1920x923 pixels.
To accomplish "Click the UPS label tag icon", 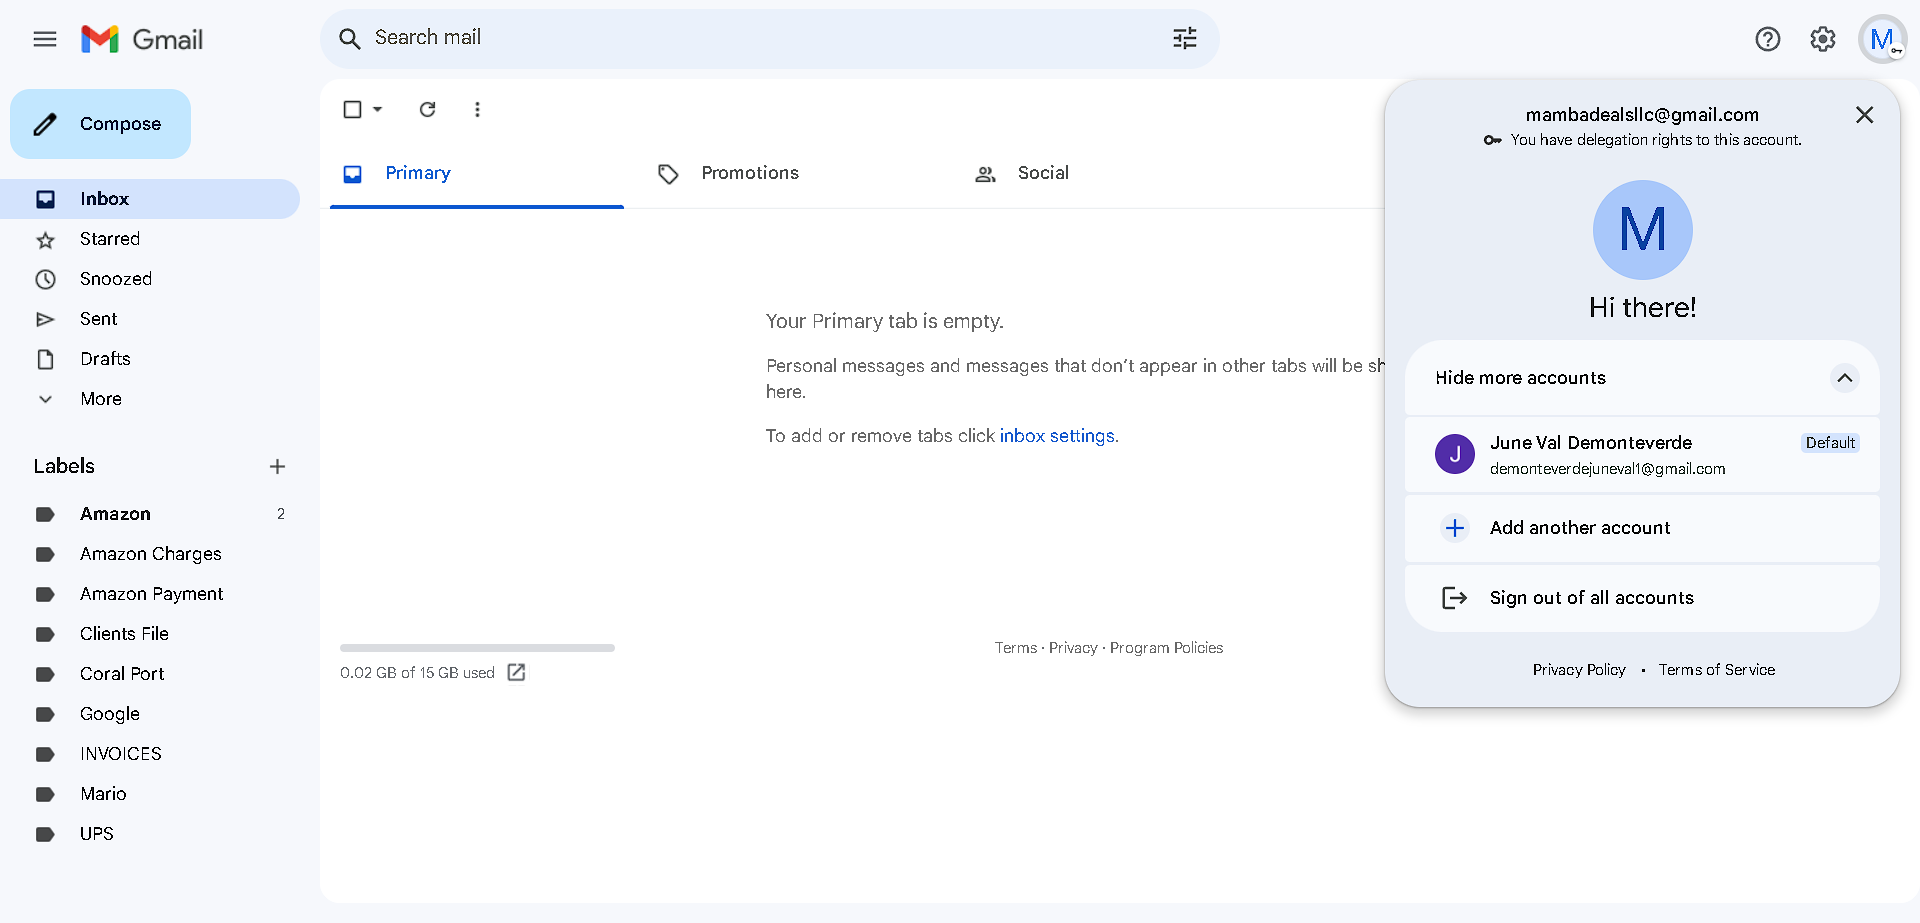I will (45, 834).
